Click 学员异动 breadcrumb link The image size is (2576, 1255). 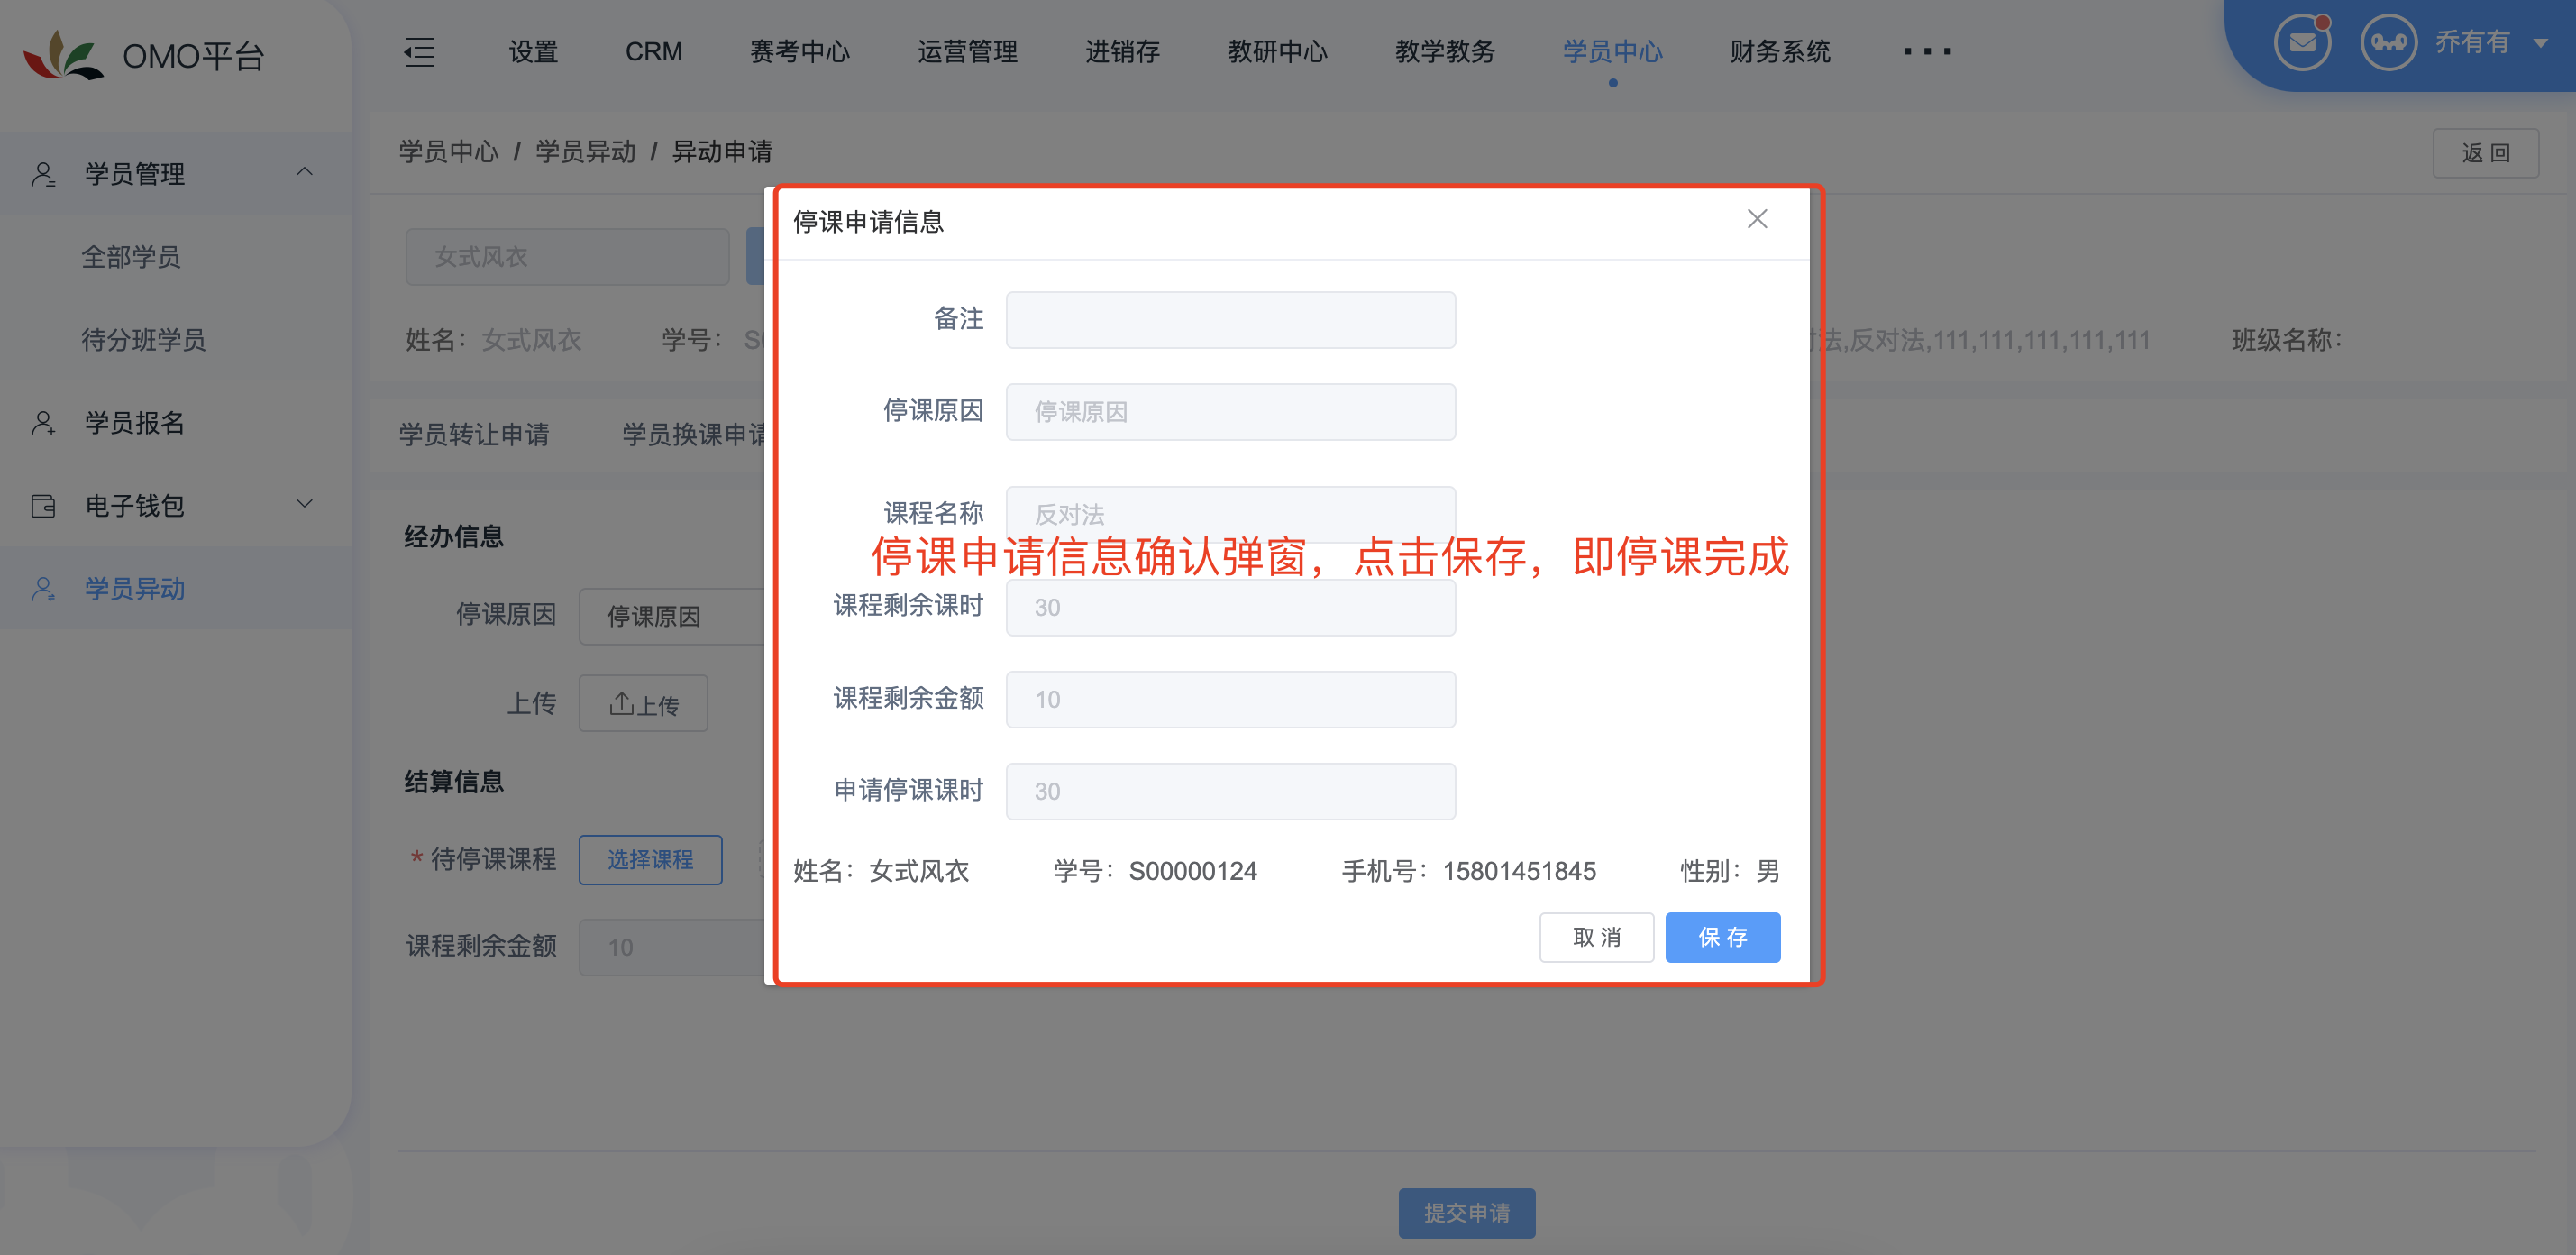point(585,152)
